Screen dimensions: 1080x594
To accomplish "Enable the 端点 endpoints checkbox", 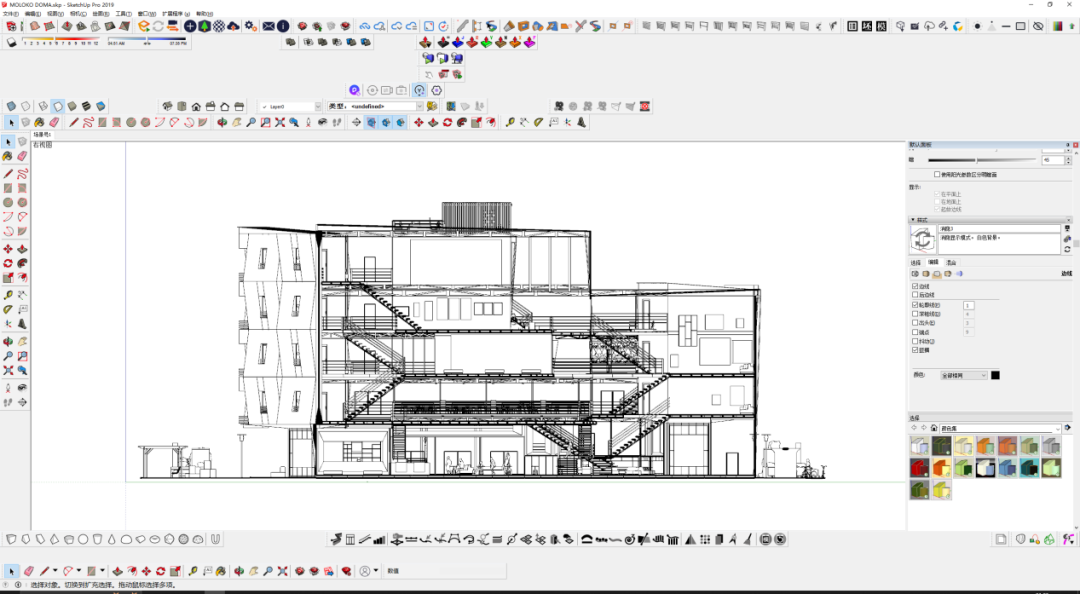I will (x=915, y=332).
